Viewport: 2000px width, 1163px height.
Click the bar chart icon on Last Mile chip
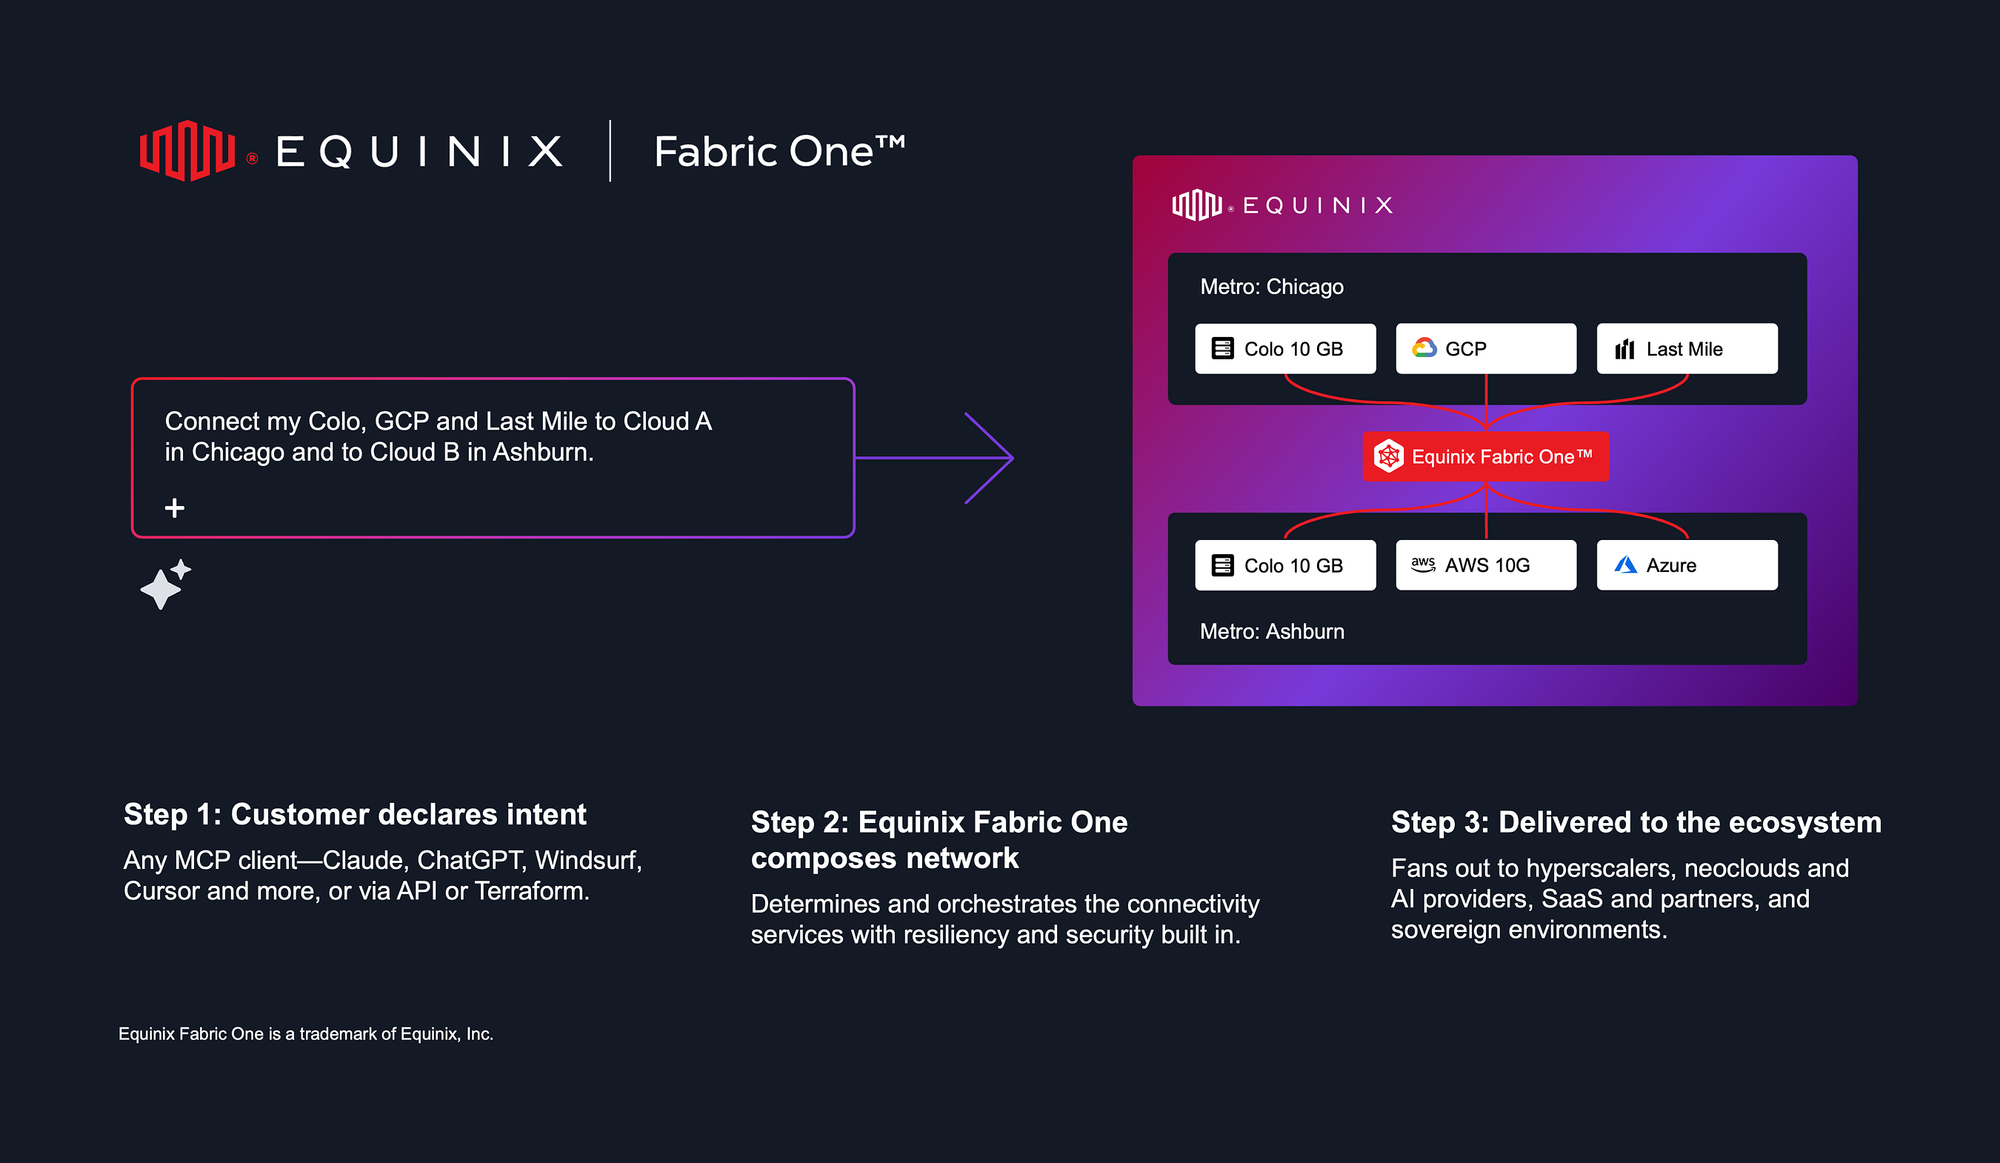point(1625,349)
